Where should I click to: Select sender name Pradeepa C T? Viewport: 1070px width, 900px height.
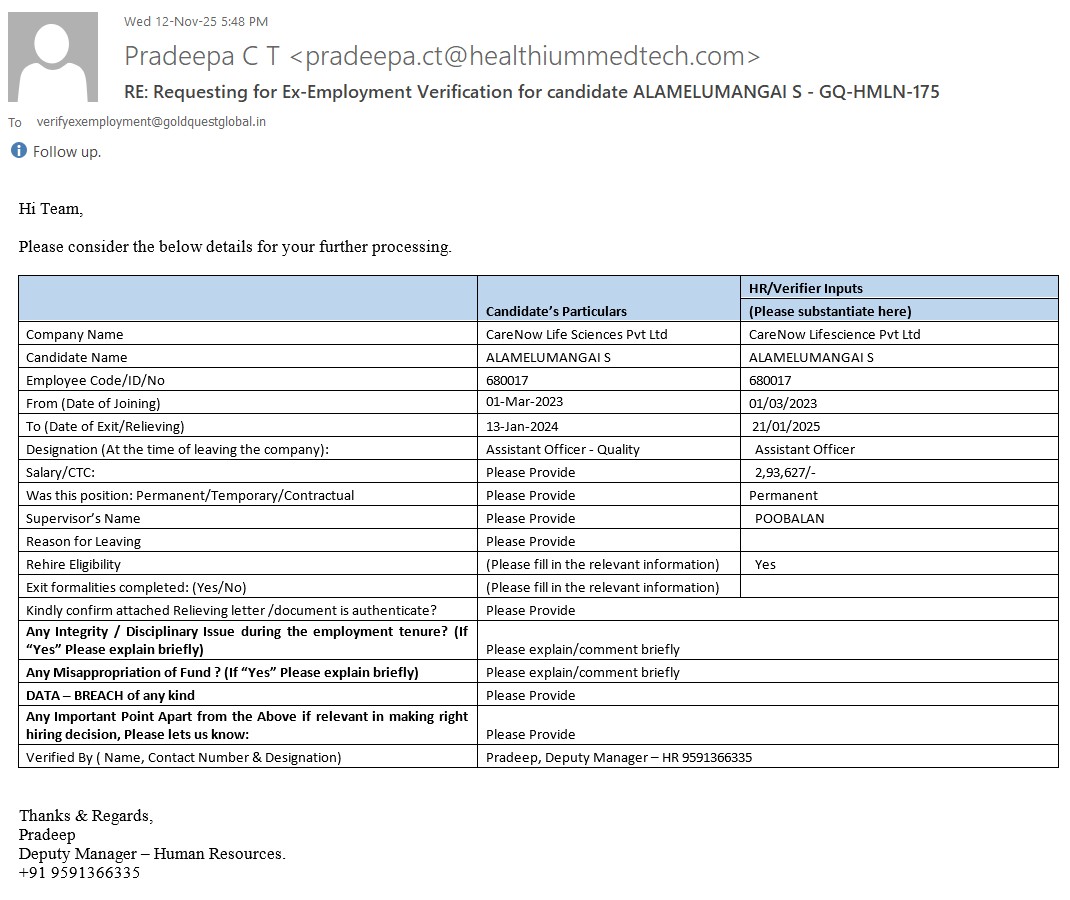(202, 56)
